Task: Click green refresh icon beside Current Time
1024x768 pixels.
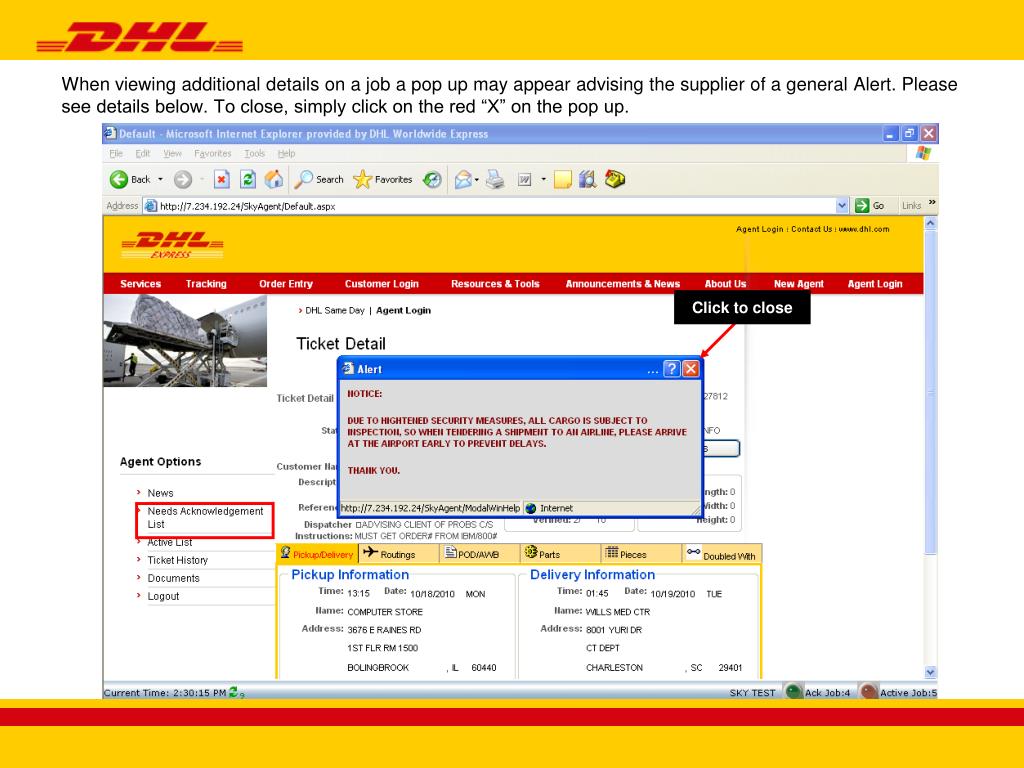Action: [234, 692]
